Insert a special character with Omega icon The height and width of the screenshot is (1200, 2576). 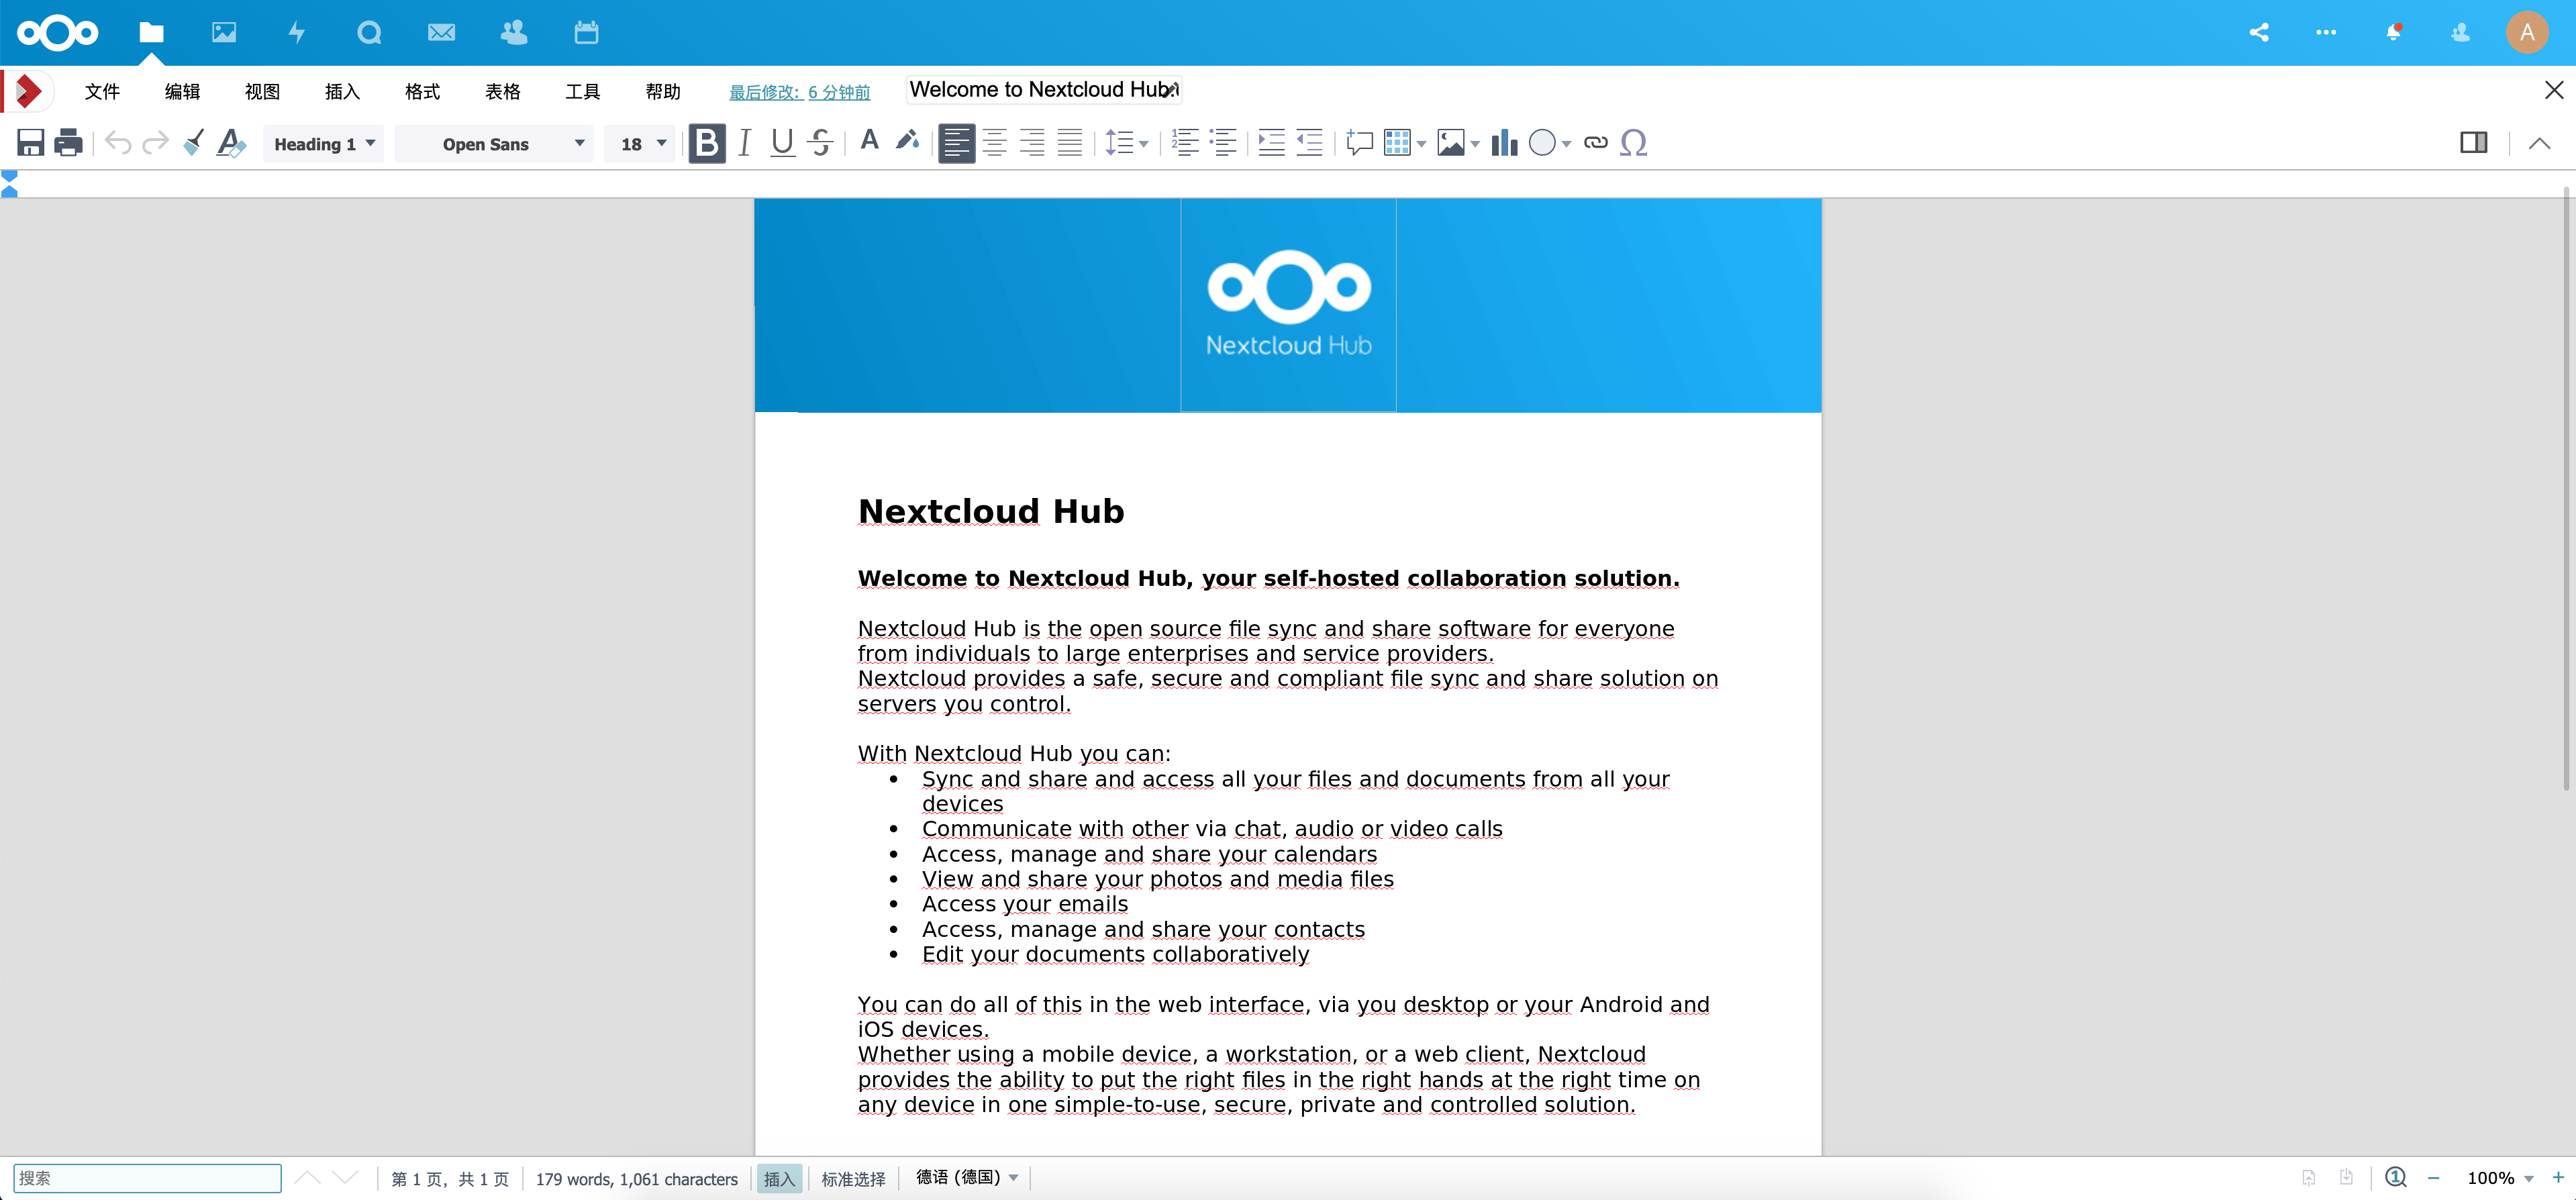pyautogui.click(x=1634, y=143)
